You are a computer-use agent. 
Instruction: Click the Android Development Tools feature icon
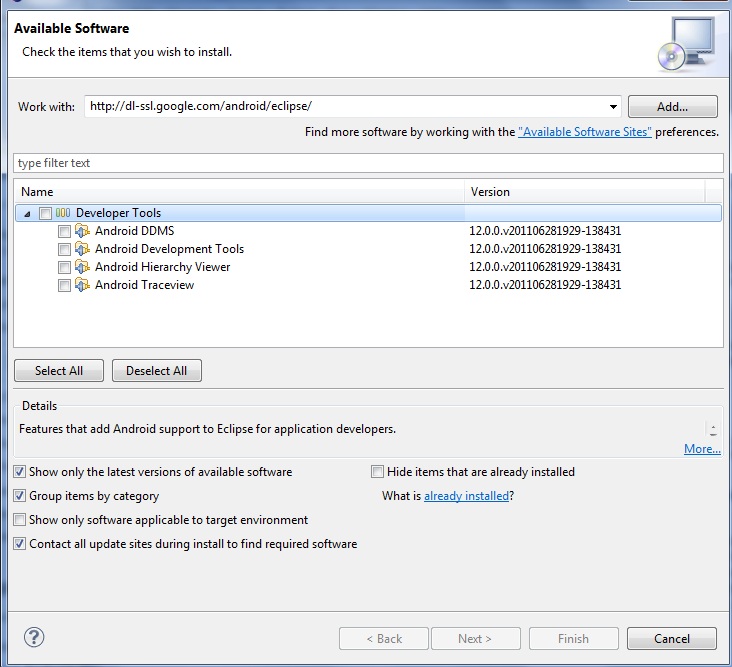(x=82, y=249)
